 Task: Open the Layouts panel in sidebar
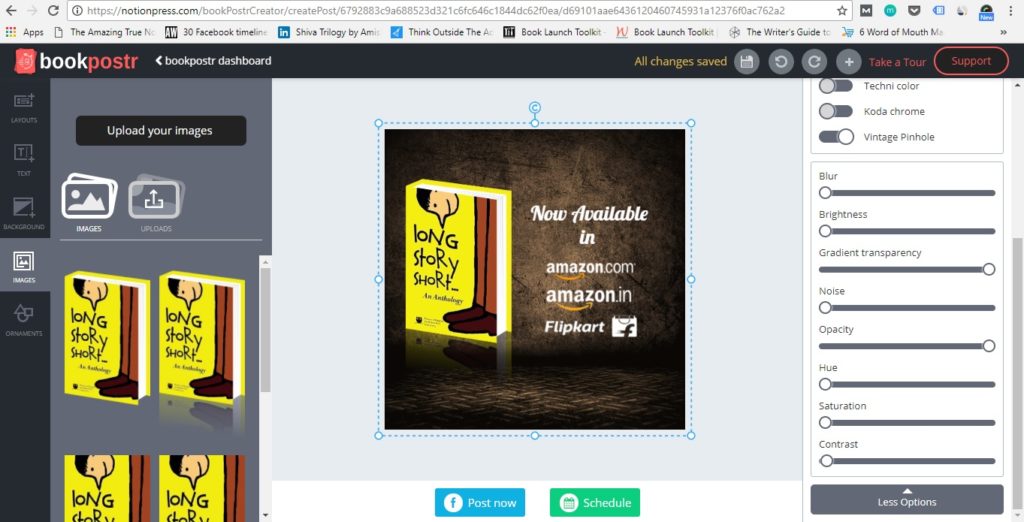pos(24,107)
